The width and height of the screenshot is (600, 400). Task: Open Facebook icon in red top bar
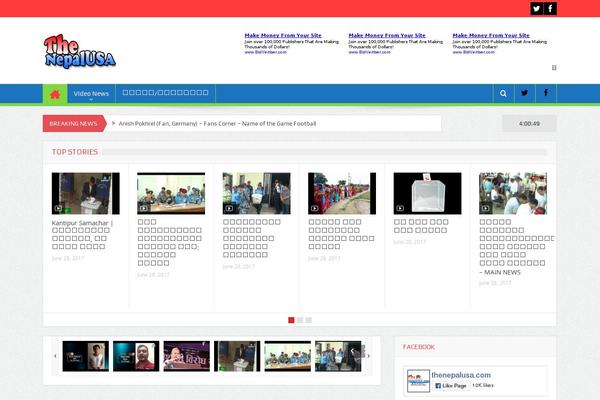click(x=550, y=8)
